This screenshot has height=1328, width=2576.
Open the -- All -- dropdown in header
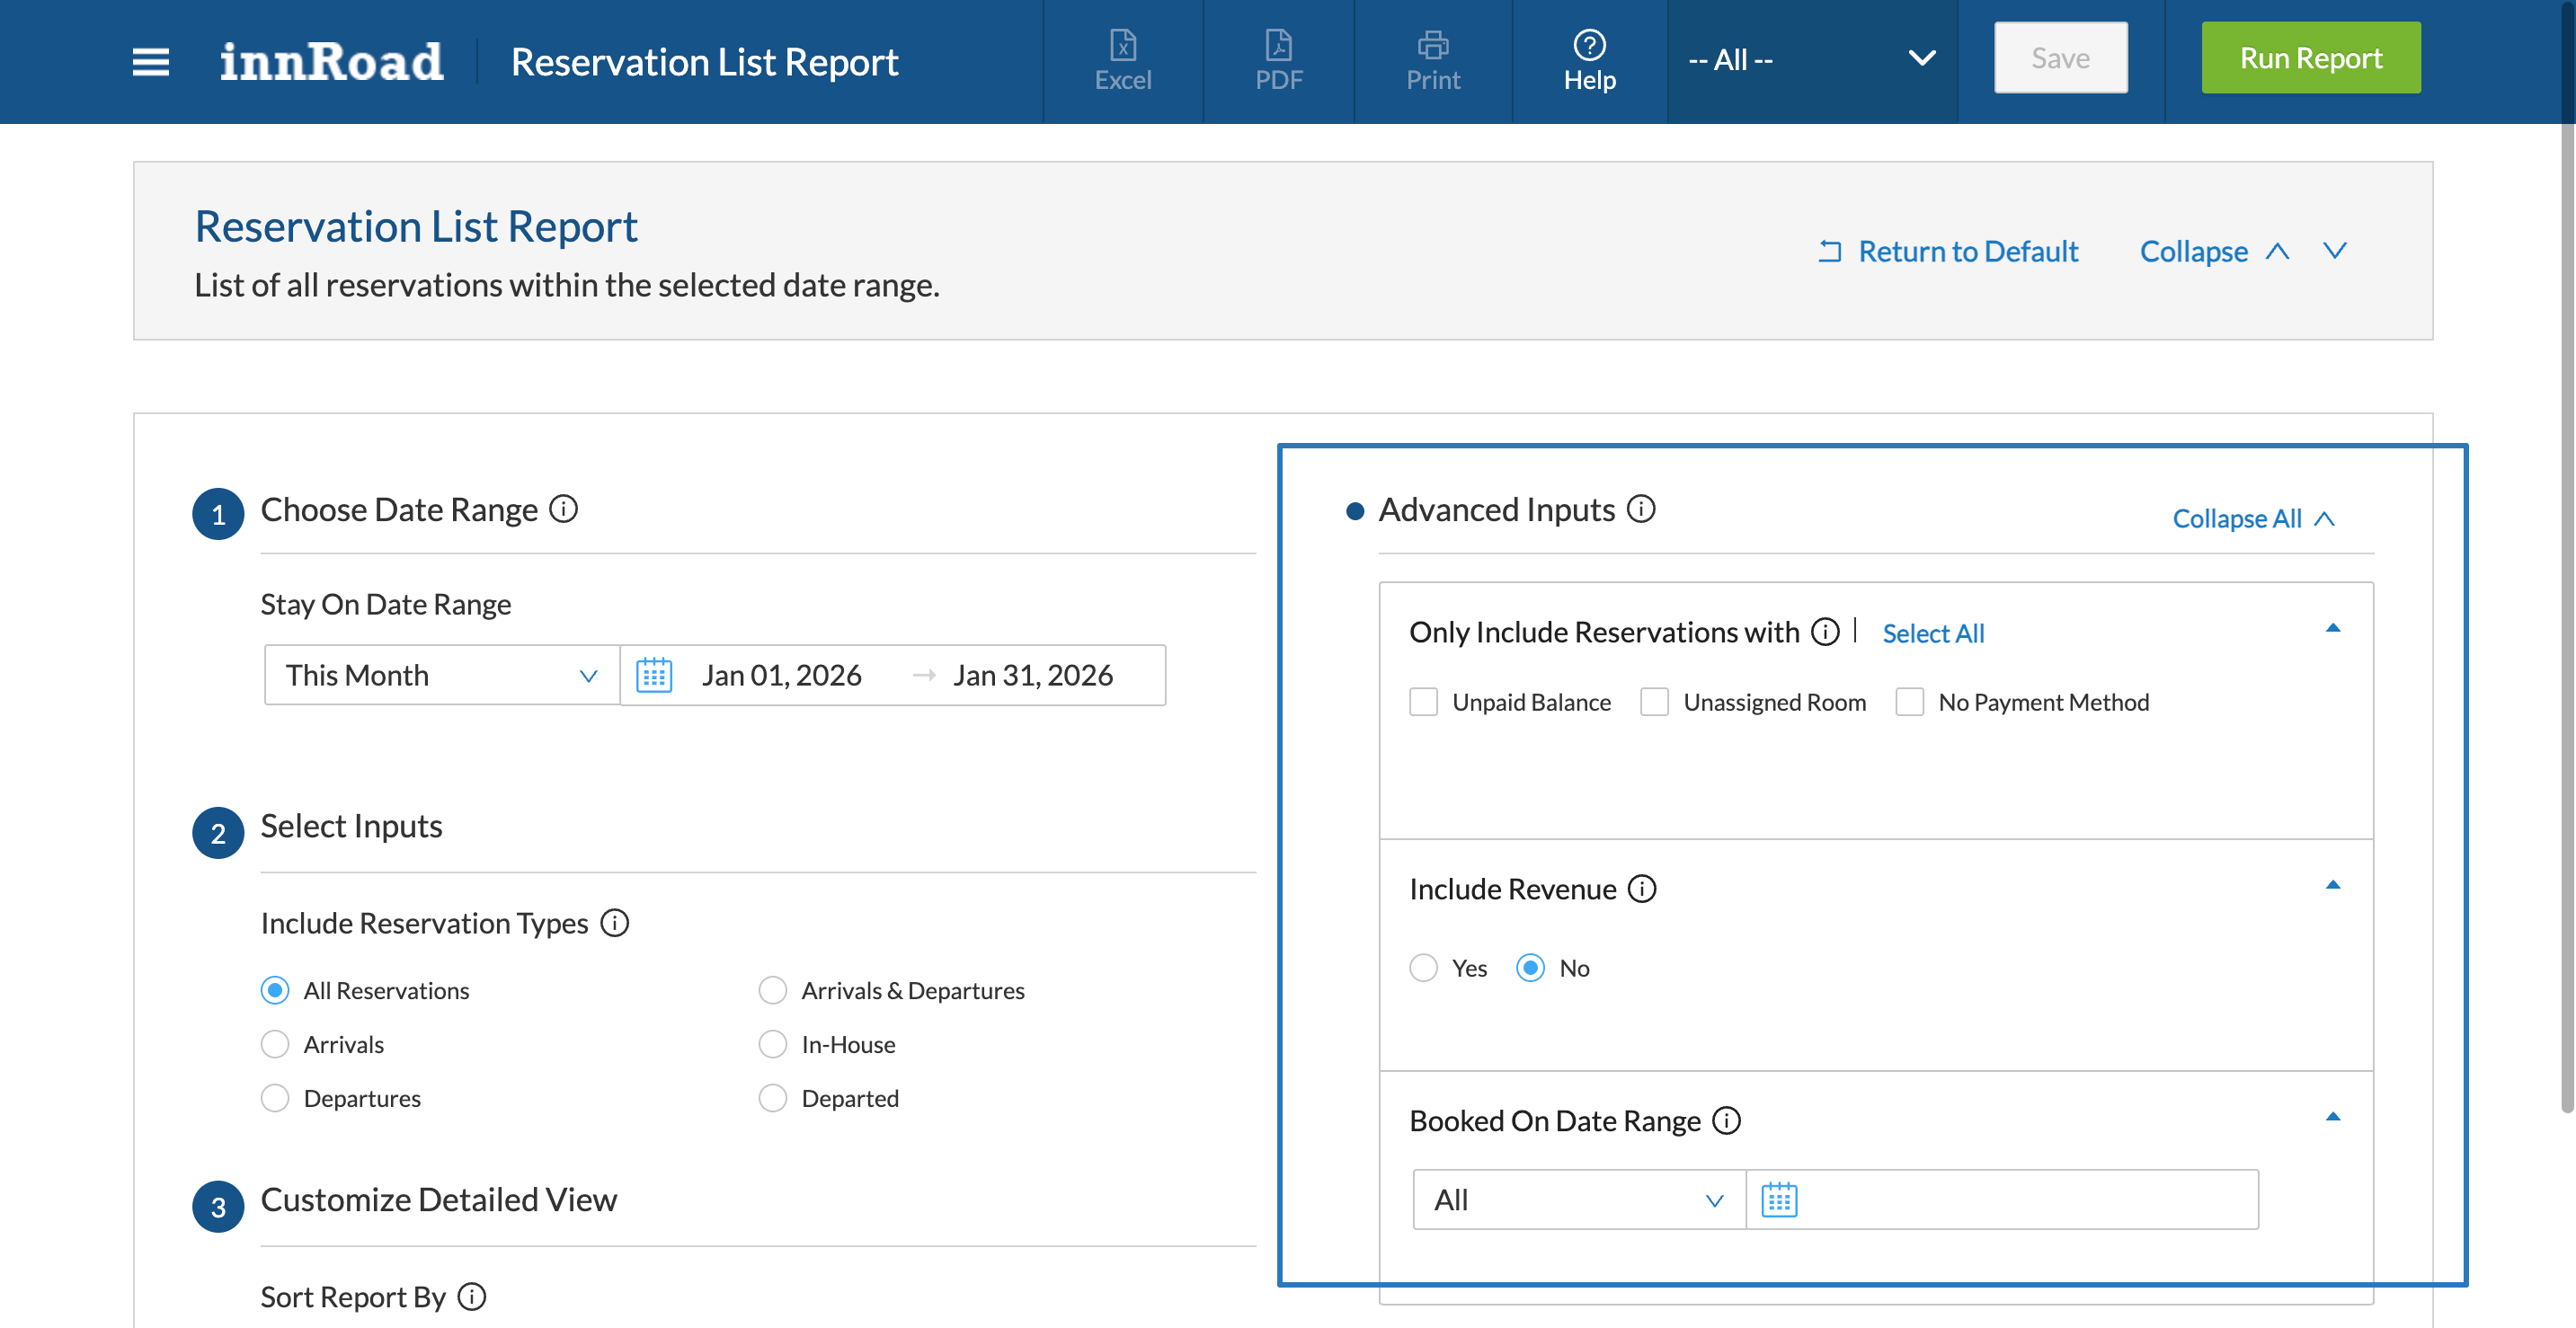[x=1810, y=60]
